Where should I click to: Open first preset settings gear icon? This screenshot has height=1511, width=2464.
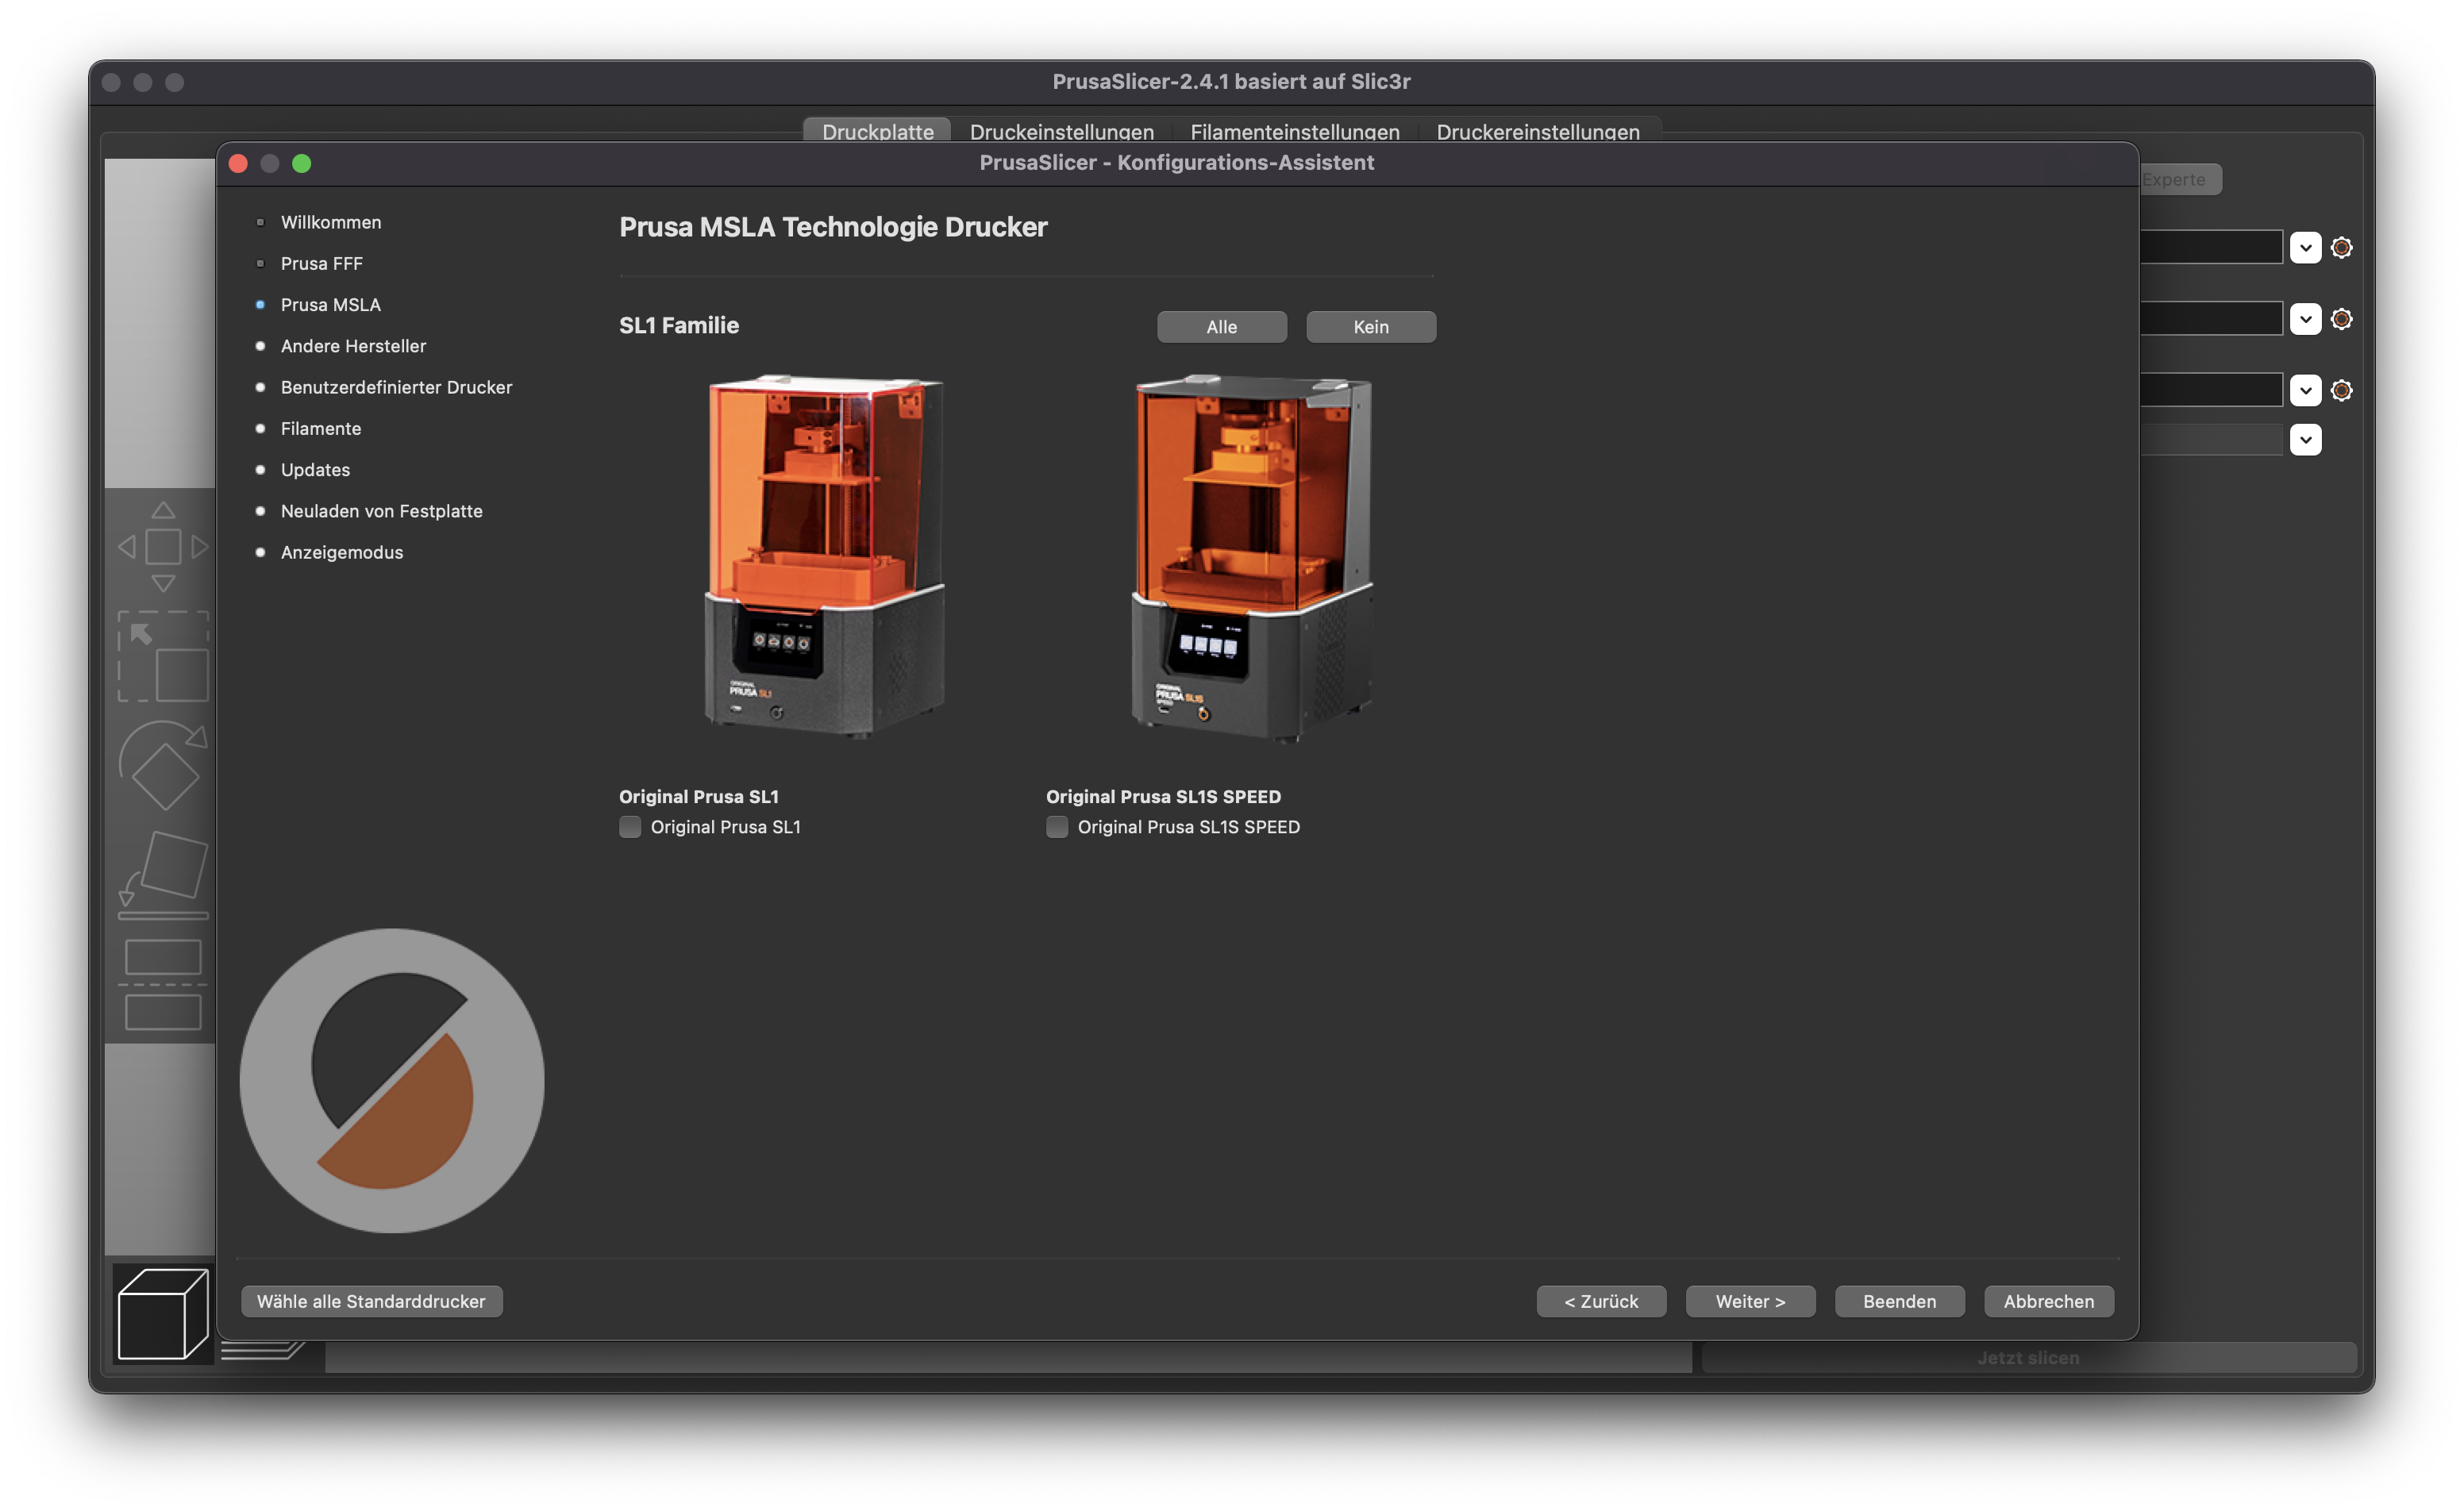[x=2341, y=247]
